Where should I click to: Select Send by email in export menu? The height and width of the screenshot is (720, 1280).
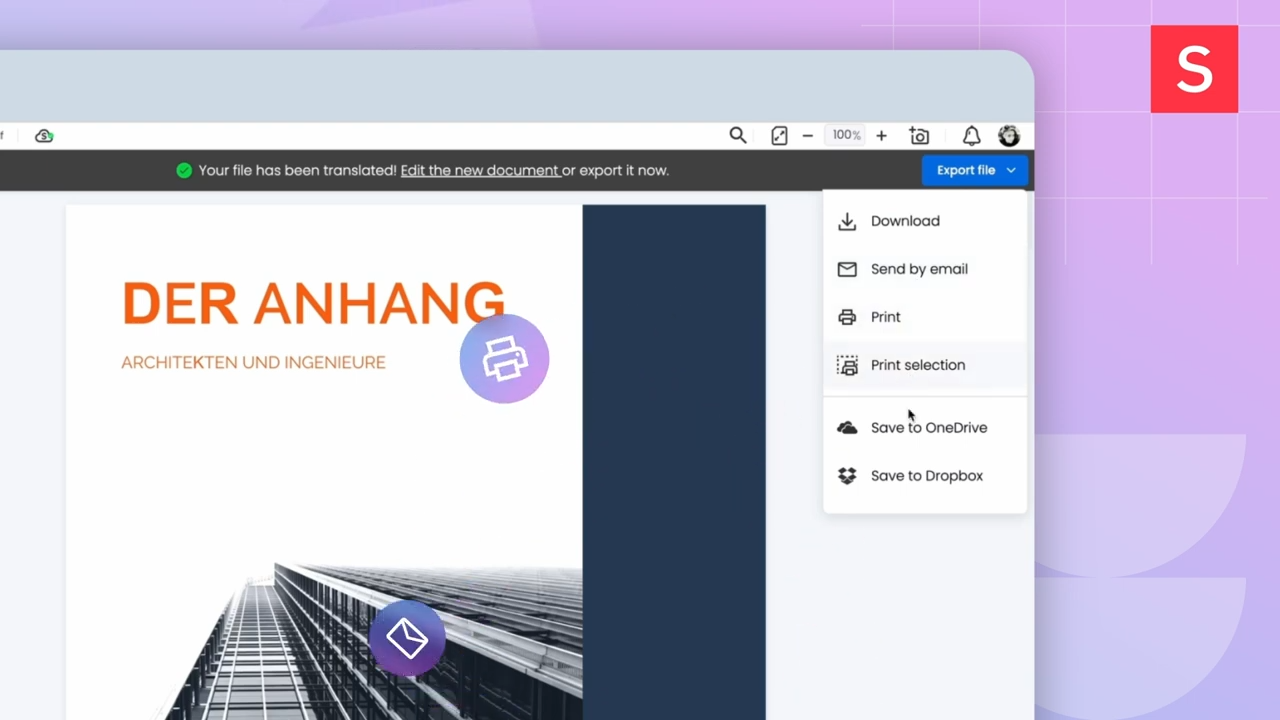[x=925, y=269]
